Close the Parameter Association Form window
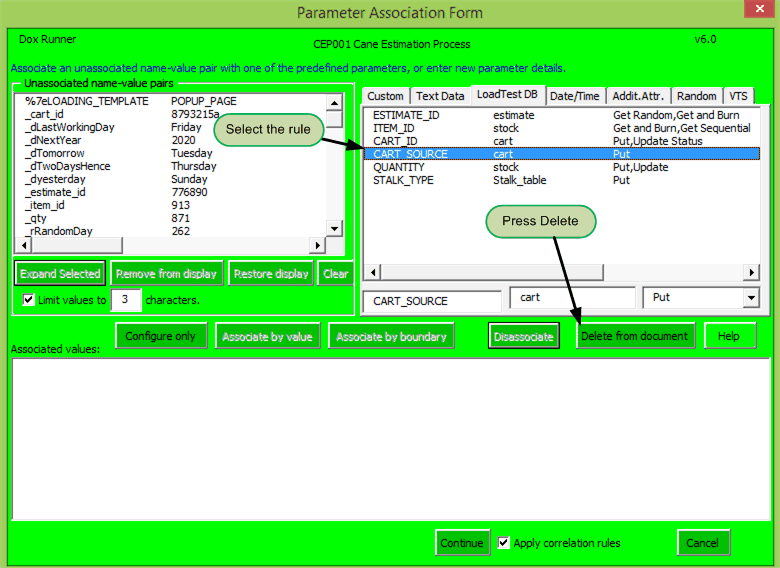Image resolution: width=780 pixels, height=568 pixels. click(x=759, y=8)
